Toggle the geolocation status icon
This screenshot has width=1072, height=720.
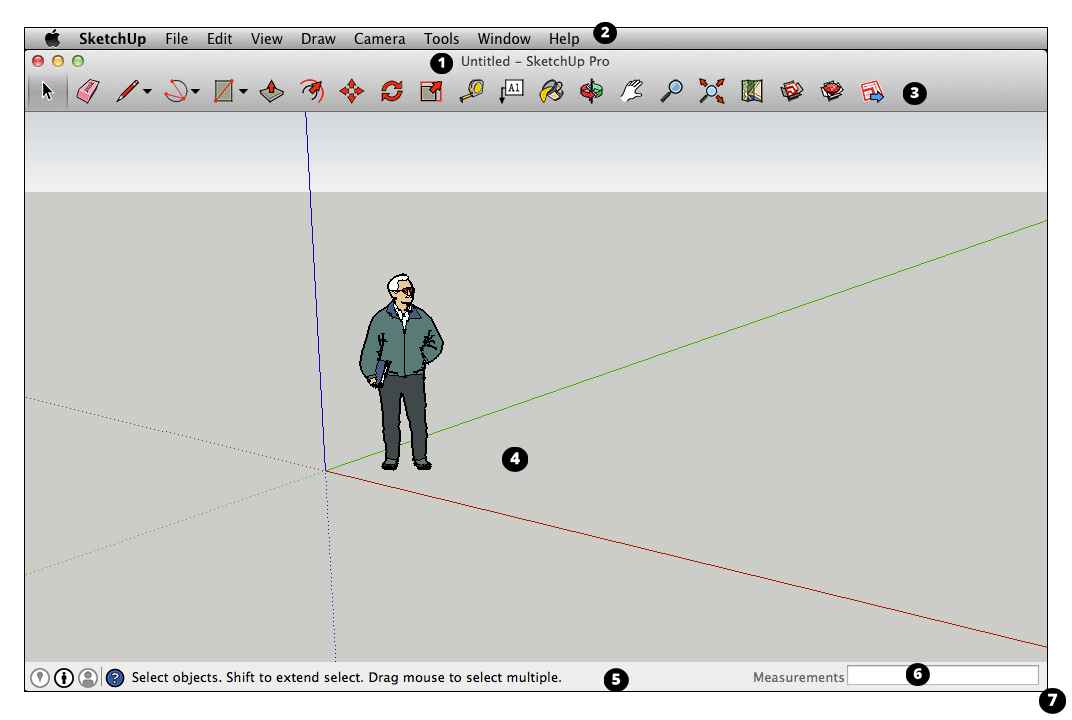coord(40,678)
